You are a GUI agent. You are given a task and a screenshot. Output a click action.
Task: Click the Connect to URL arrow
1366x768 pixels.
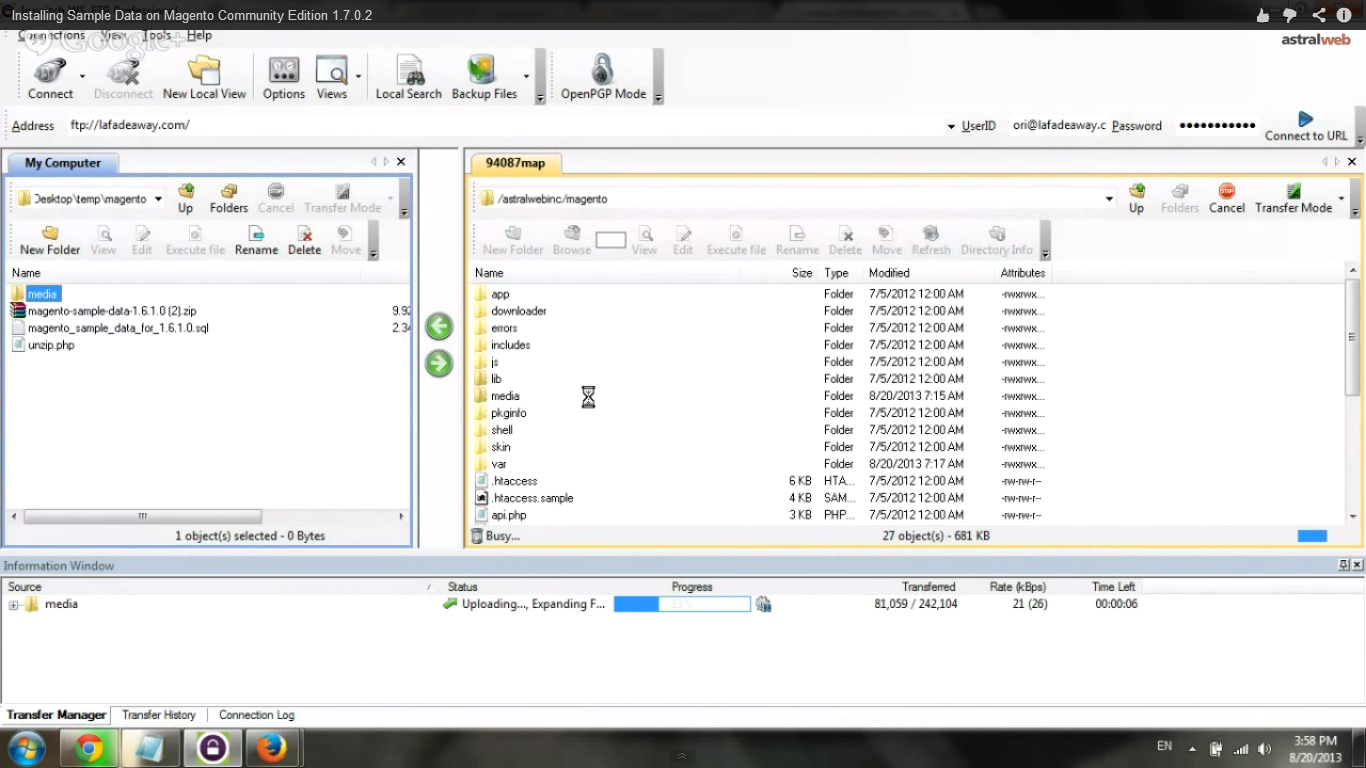pos(1305,118)
